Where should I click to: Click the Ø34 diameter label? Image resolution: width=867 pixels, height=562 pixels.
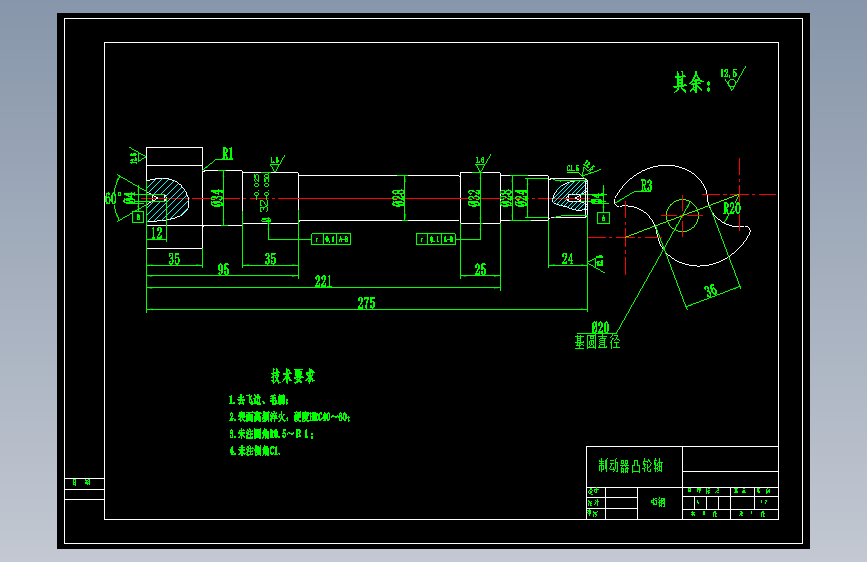pyautogui.click(x=217, y=198)
